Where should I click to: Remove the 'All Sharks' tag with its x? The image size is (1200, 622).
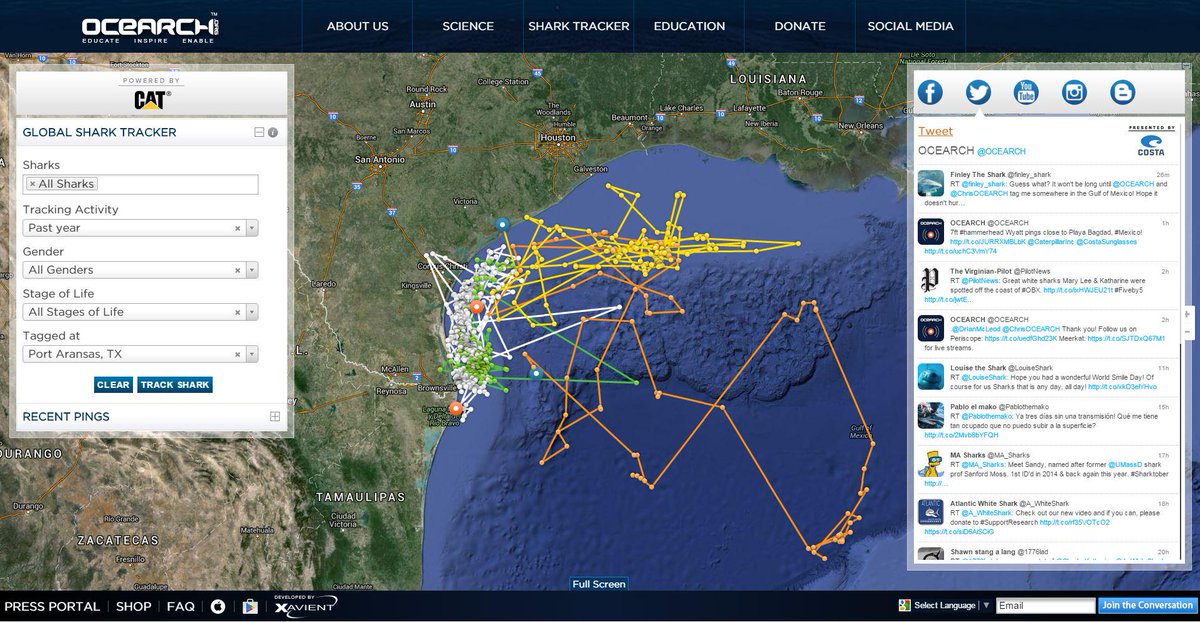[32, 184]
